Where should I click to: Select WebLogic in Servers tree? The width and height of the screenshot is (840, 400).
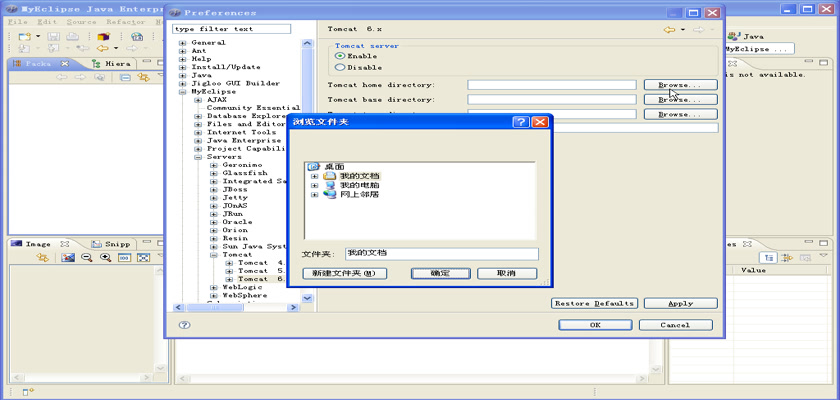242,287
